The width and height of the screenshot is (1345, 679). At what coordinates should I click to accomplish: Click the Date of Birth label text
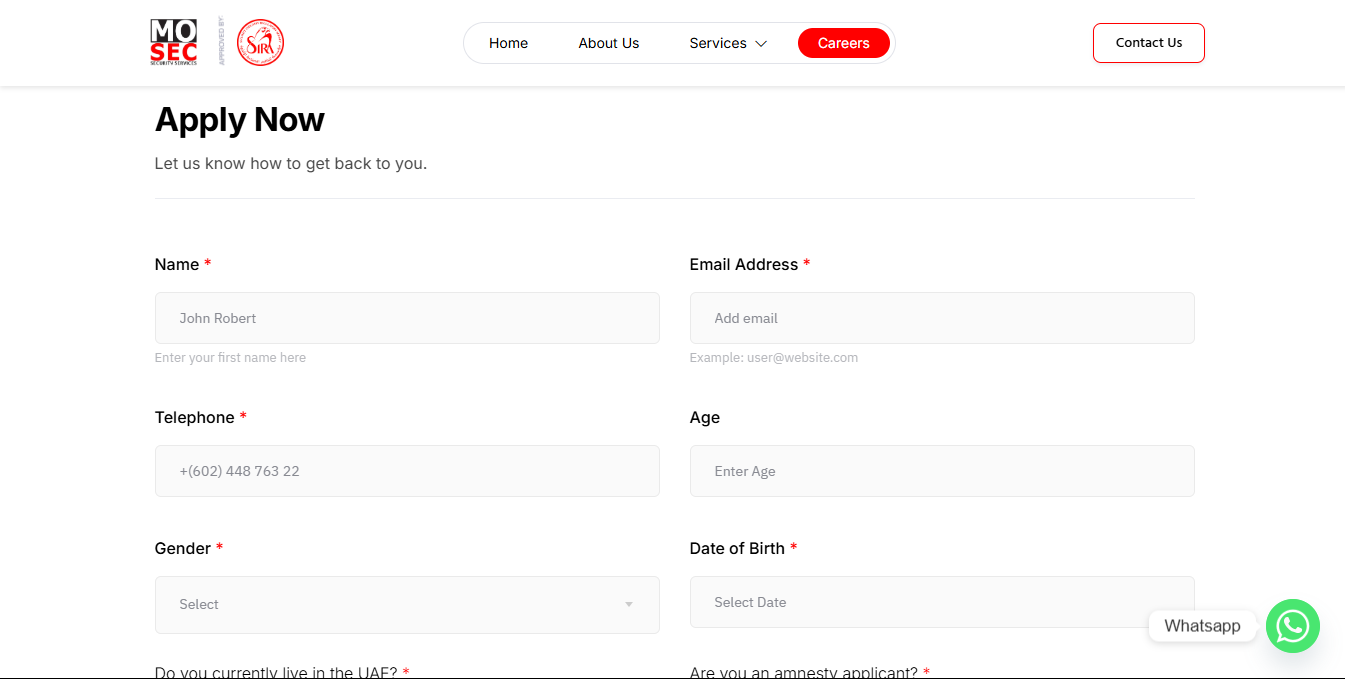pos(737,548)
